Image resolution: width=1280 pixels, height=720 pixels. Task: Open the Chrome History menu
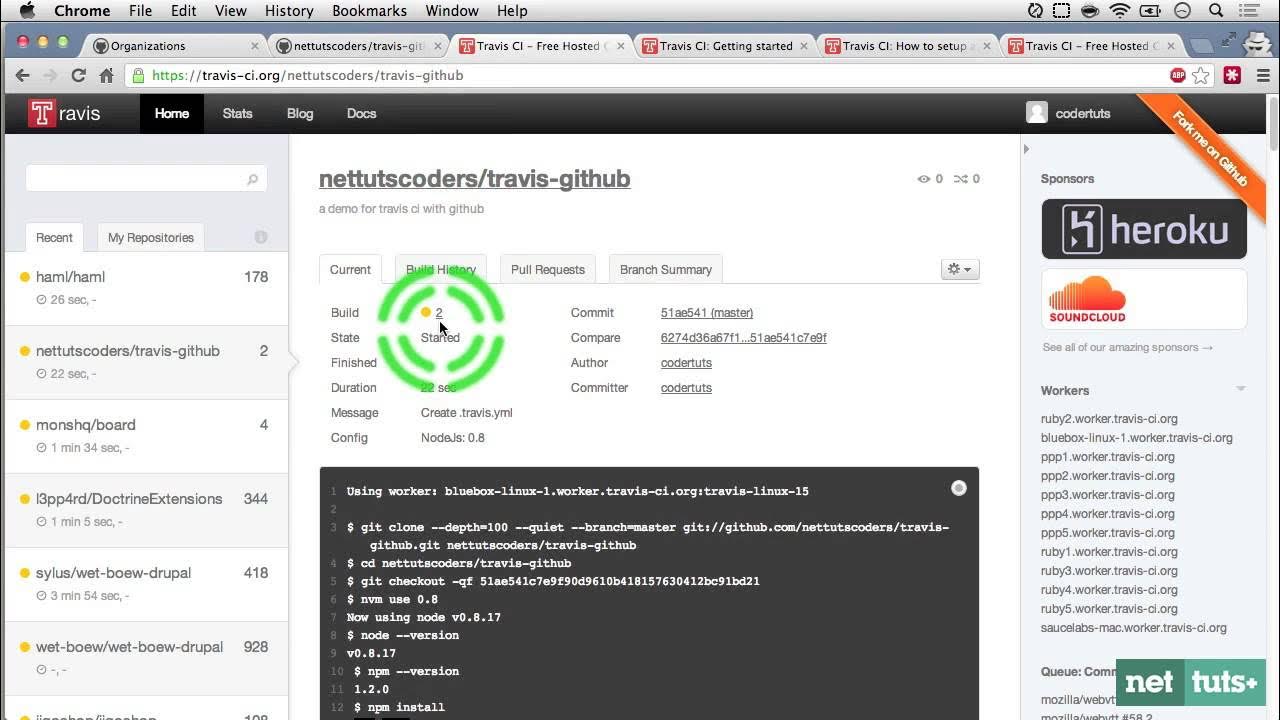tap(289, 11)
